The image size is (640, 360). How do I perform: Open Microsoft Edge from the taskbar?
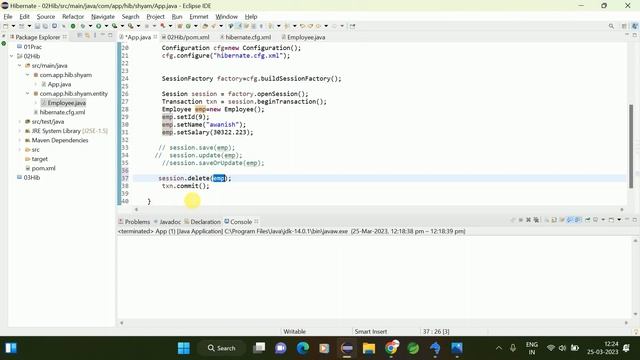302,348
